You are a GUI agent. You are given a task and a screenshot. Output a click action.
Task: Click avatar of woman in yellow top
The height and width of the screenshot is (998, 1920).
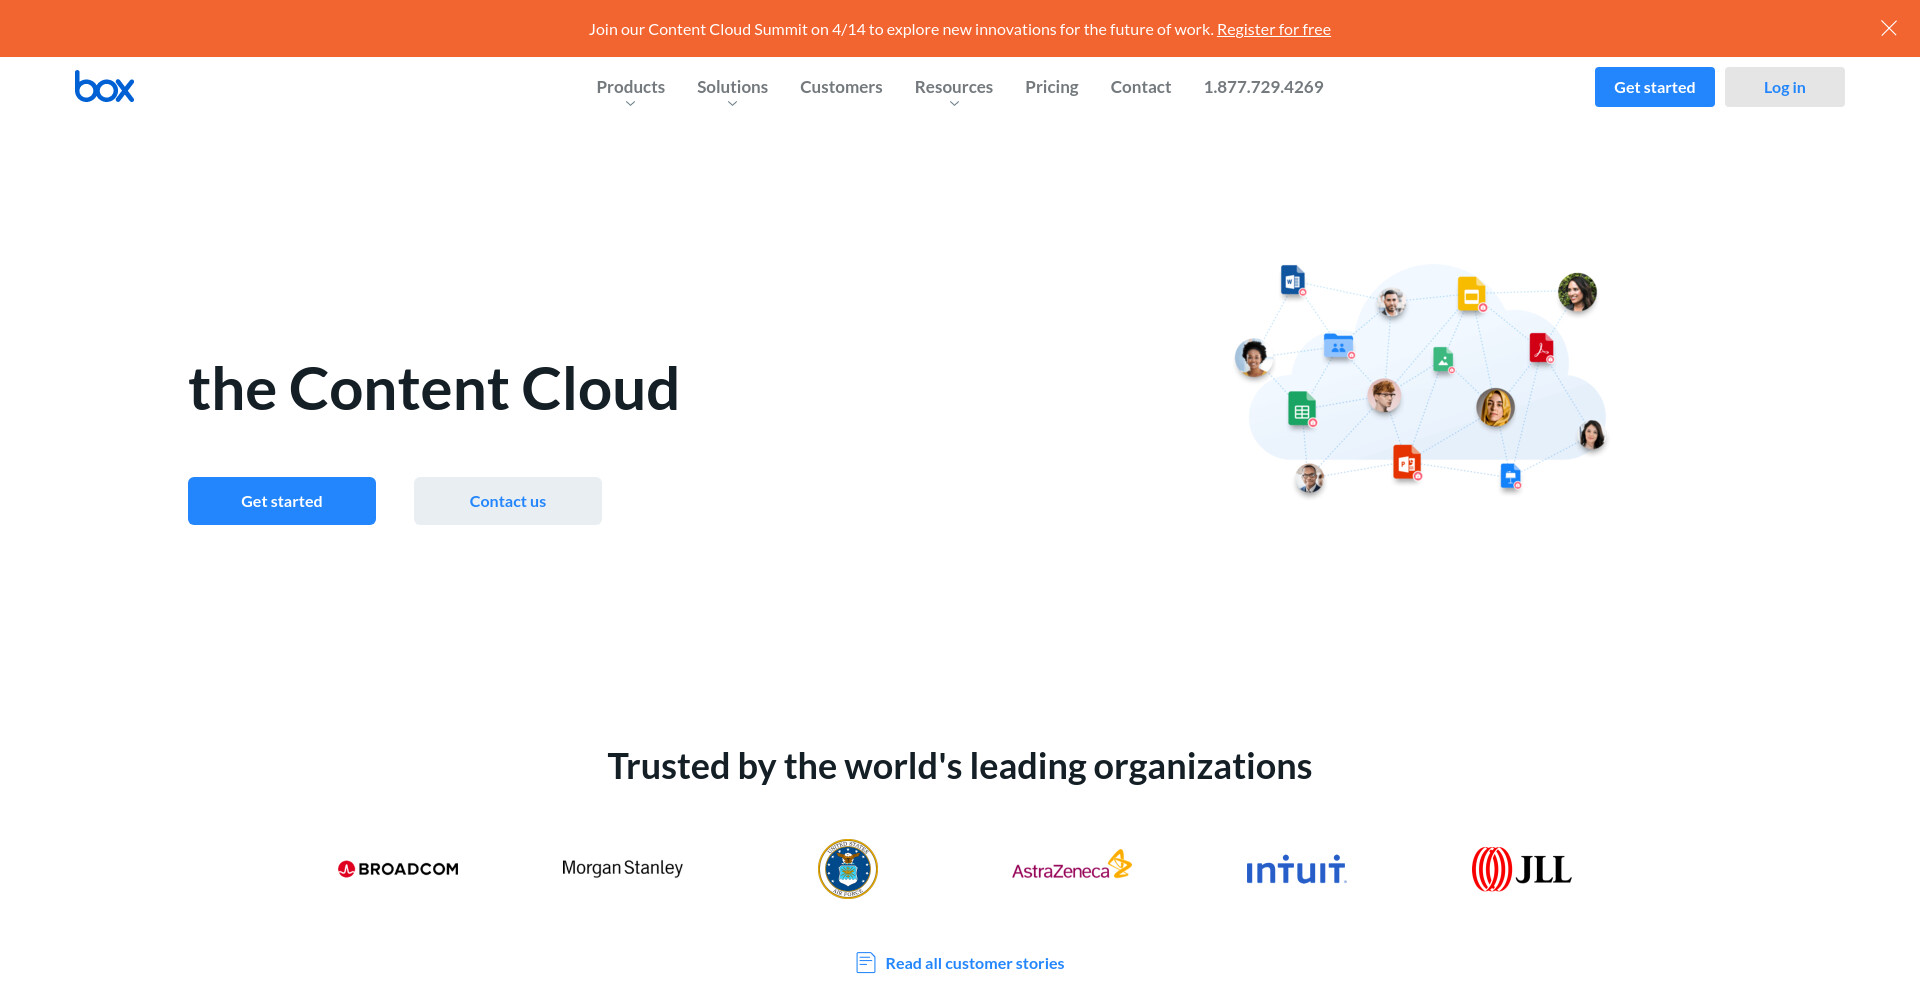tap(1253, 357)
